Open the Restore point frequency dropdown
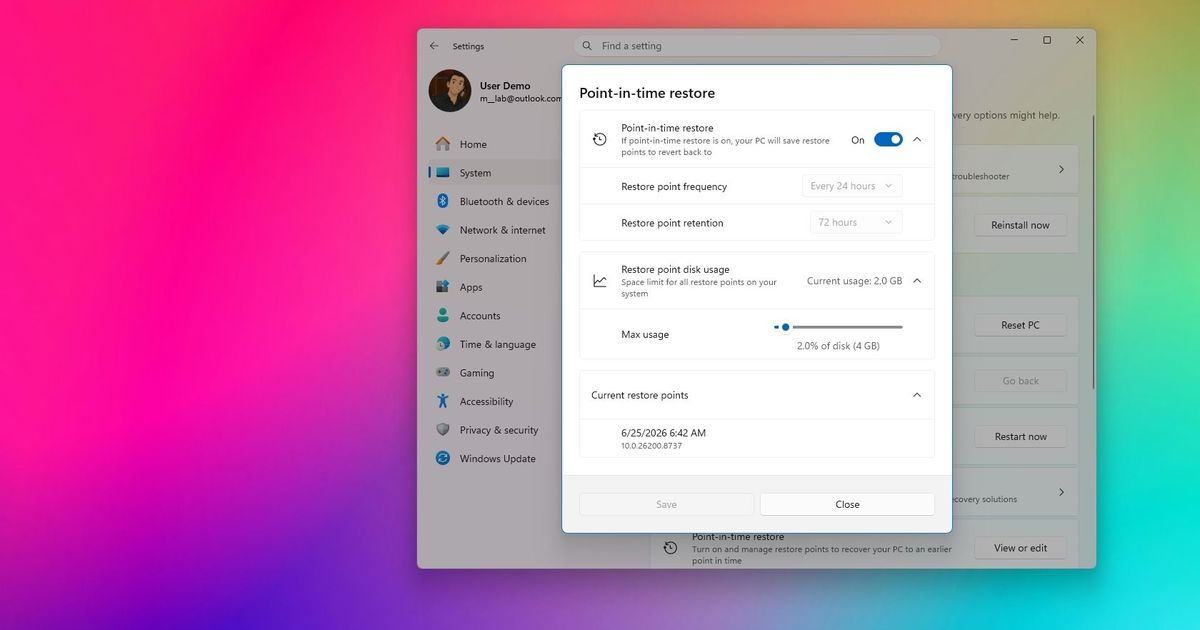The width and height of the screenshot is (1200, 630). click(852, 186)
